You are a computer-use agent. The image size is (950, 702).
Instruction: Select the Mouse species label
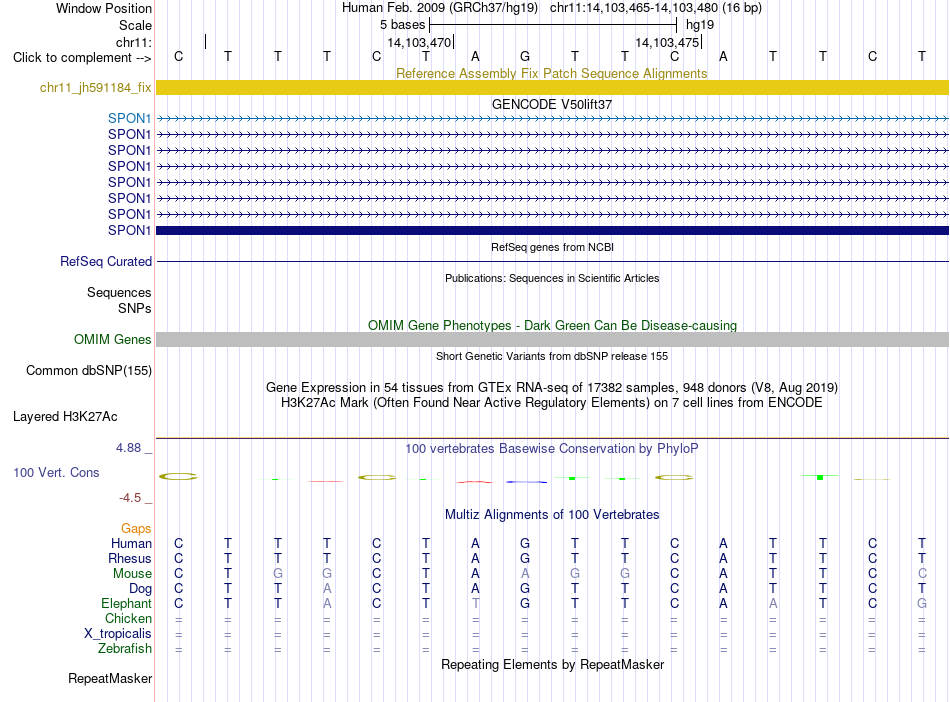pyautogui.click(x=132, y=573)
